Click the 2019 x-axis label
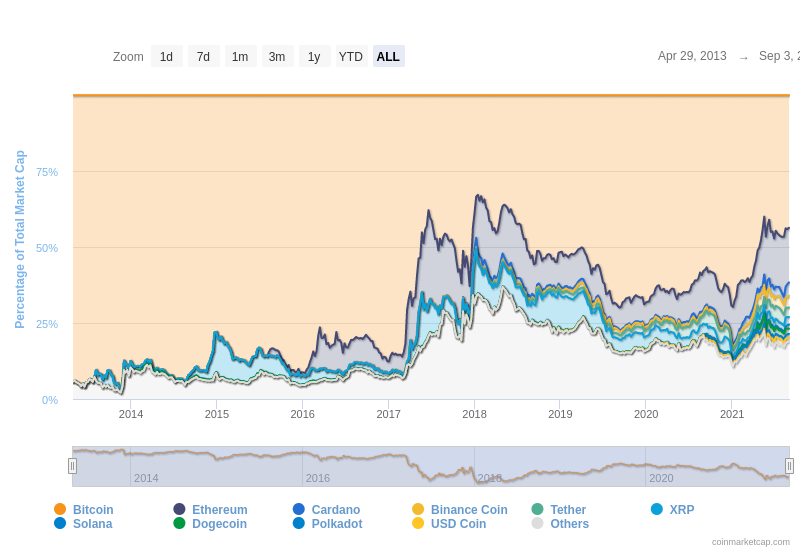The image size is (800, 550). point(560,414)
